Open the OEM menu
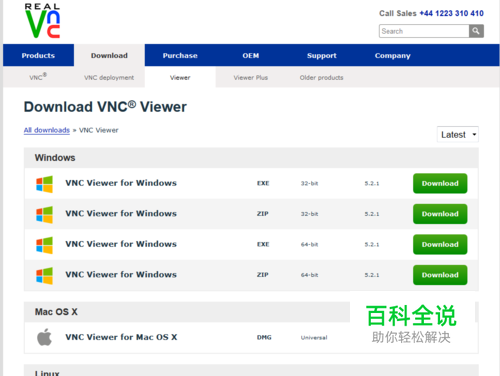This screenshot has height=376, width=500. [251, 55]
